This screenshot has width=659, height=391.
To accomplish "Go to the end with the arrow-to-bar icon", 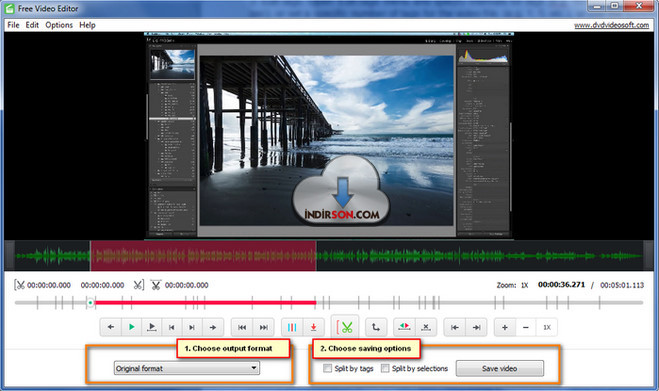I will click(x=476, y=327).
